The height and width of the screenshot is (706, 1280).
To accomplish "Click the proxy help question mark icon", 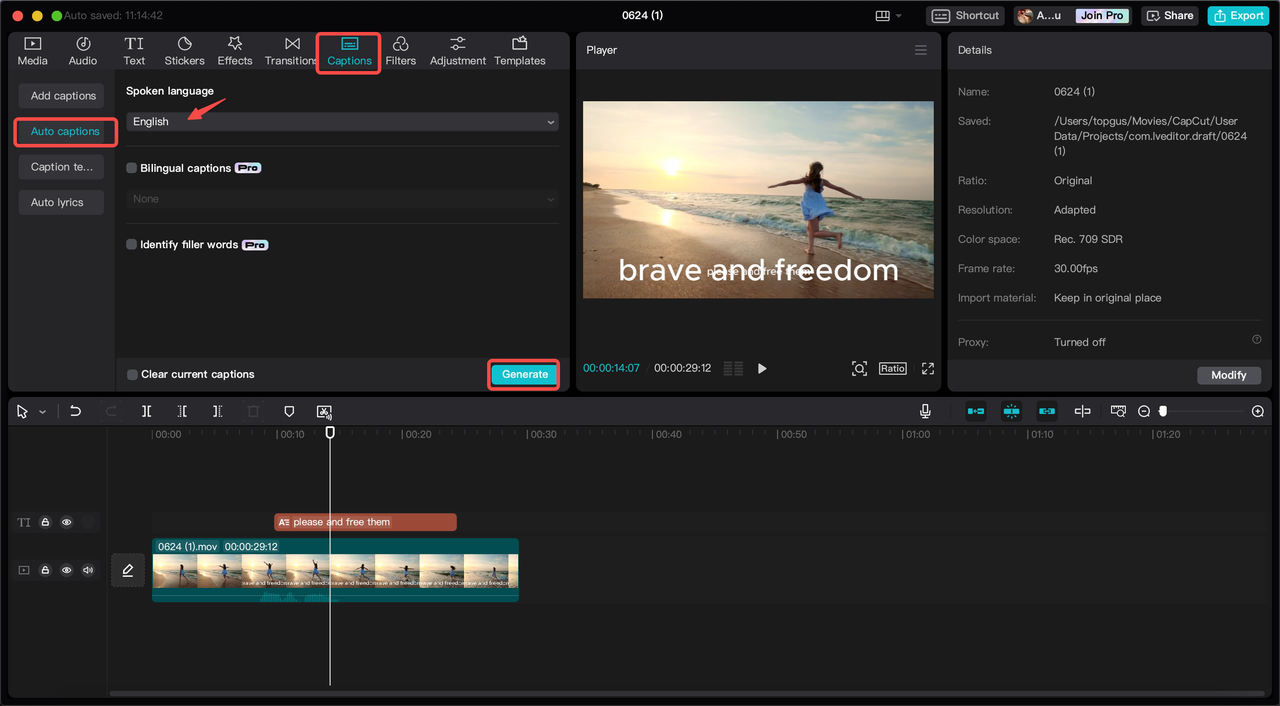I will [1257, 340].
